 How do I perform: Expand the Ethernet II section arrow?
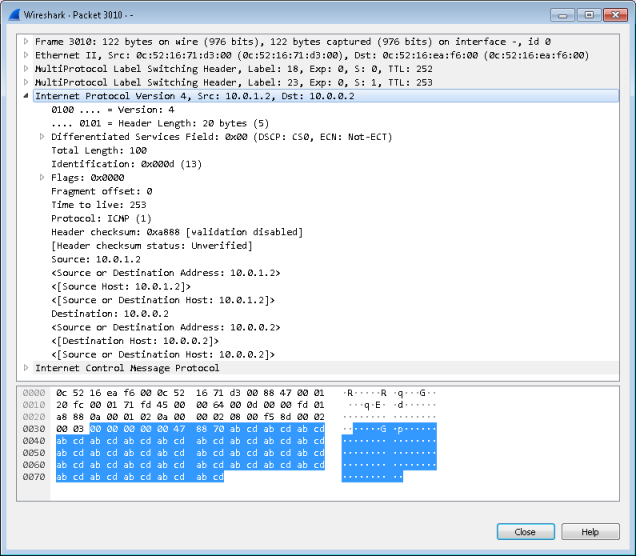26,55
